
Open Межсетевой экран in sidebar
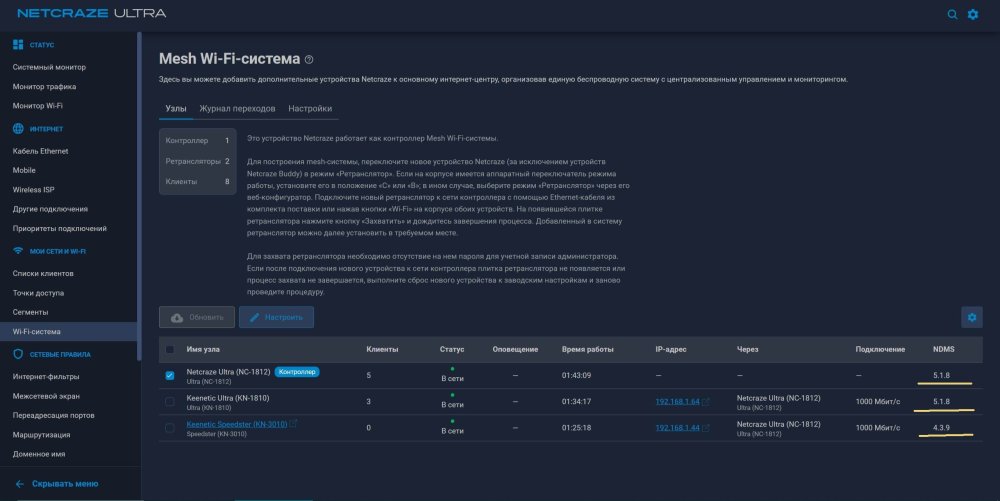click(x=46, y=396)
